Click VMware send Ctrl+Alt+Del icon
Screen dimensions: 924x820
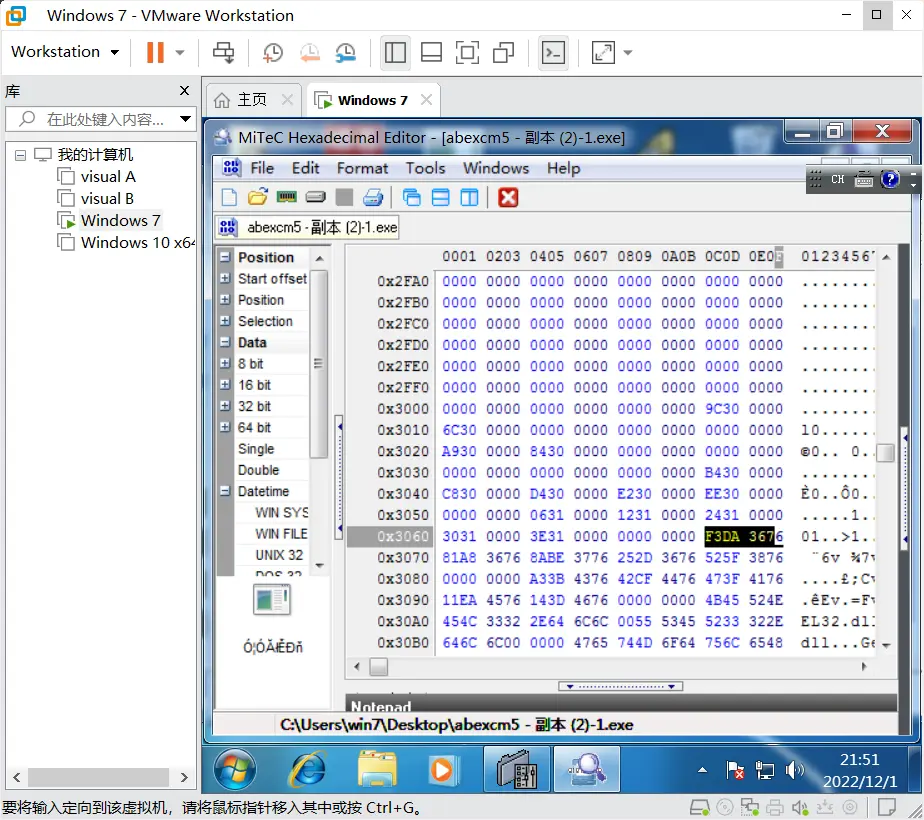[224, 53]
